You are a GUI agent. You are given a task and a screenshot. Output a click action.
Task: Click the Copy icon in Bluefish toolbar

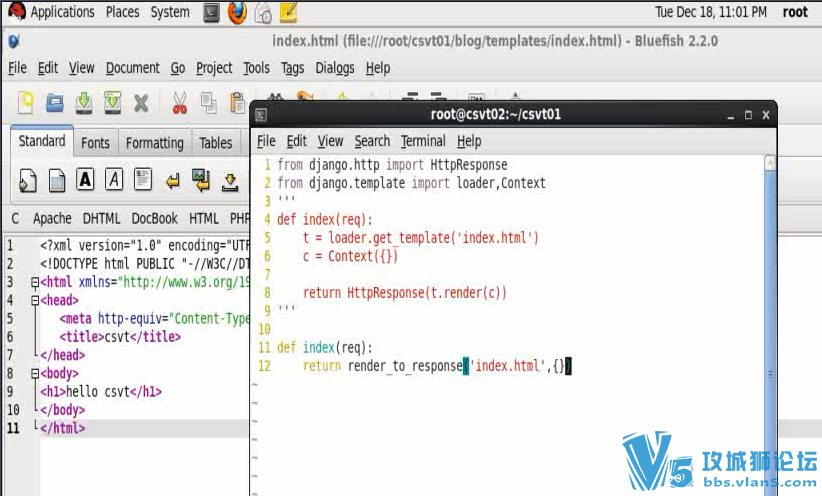(209, 103)
